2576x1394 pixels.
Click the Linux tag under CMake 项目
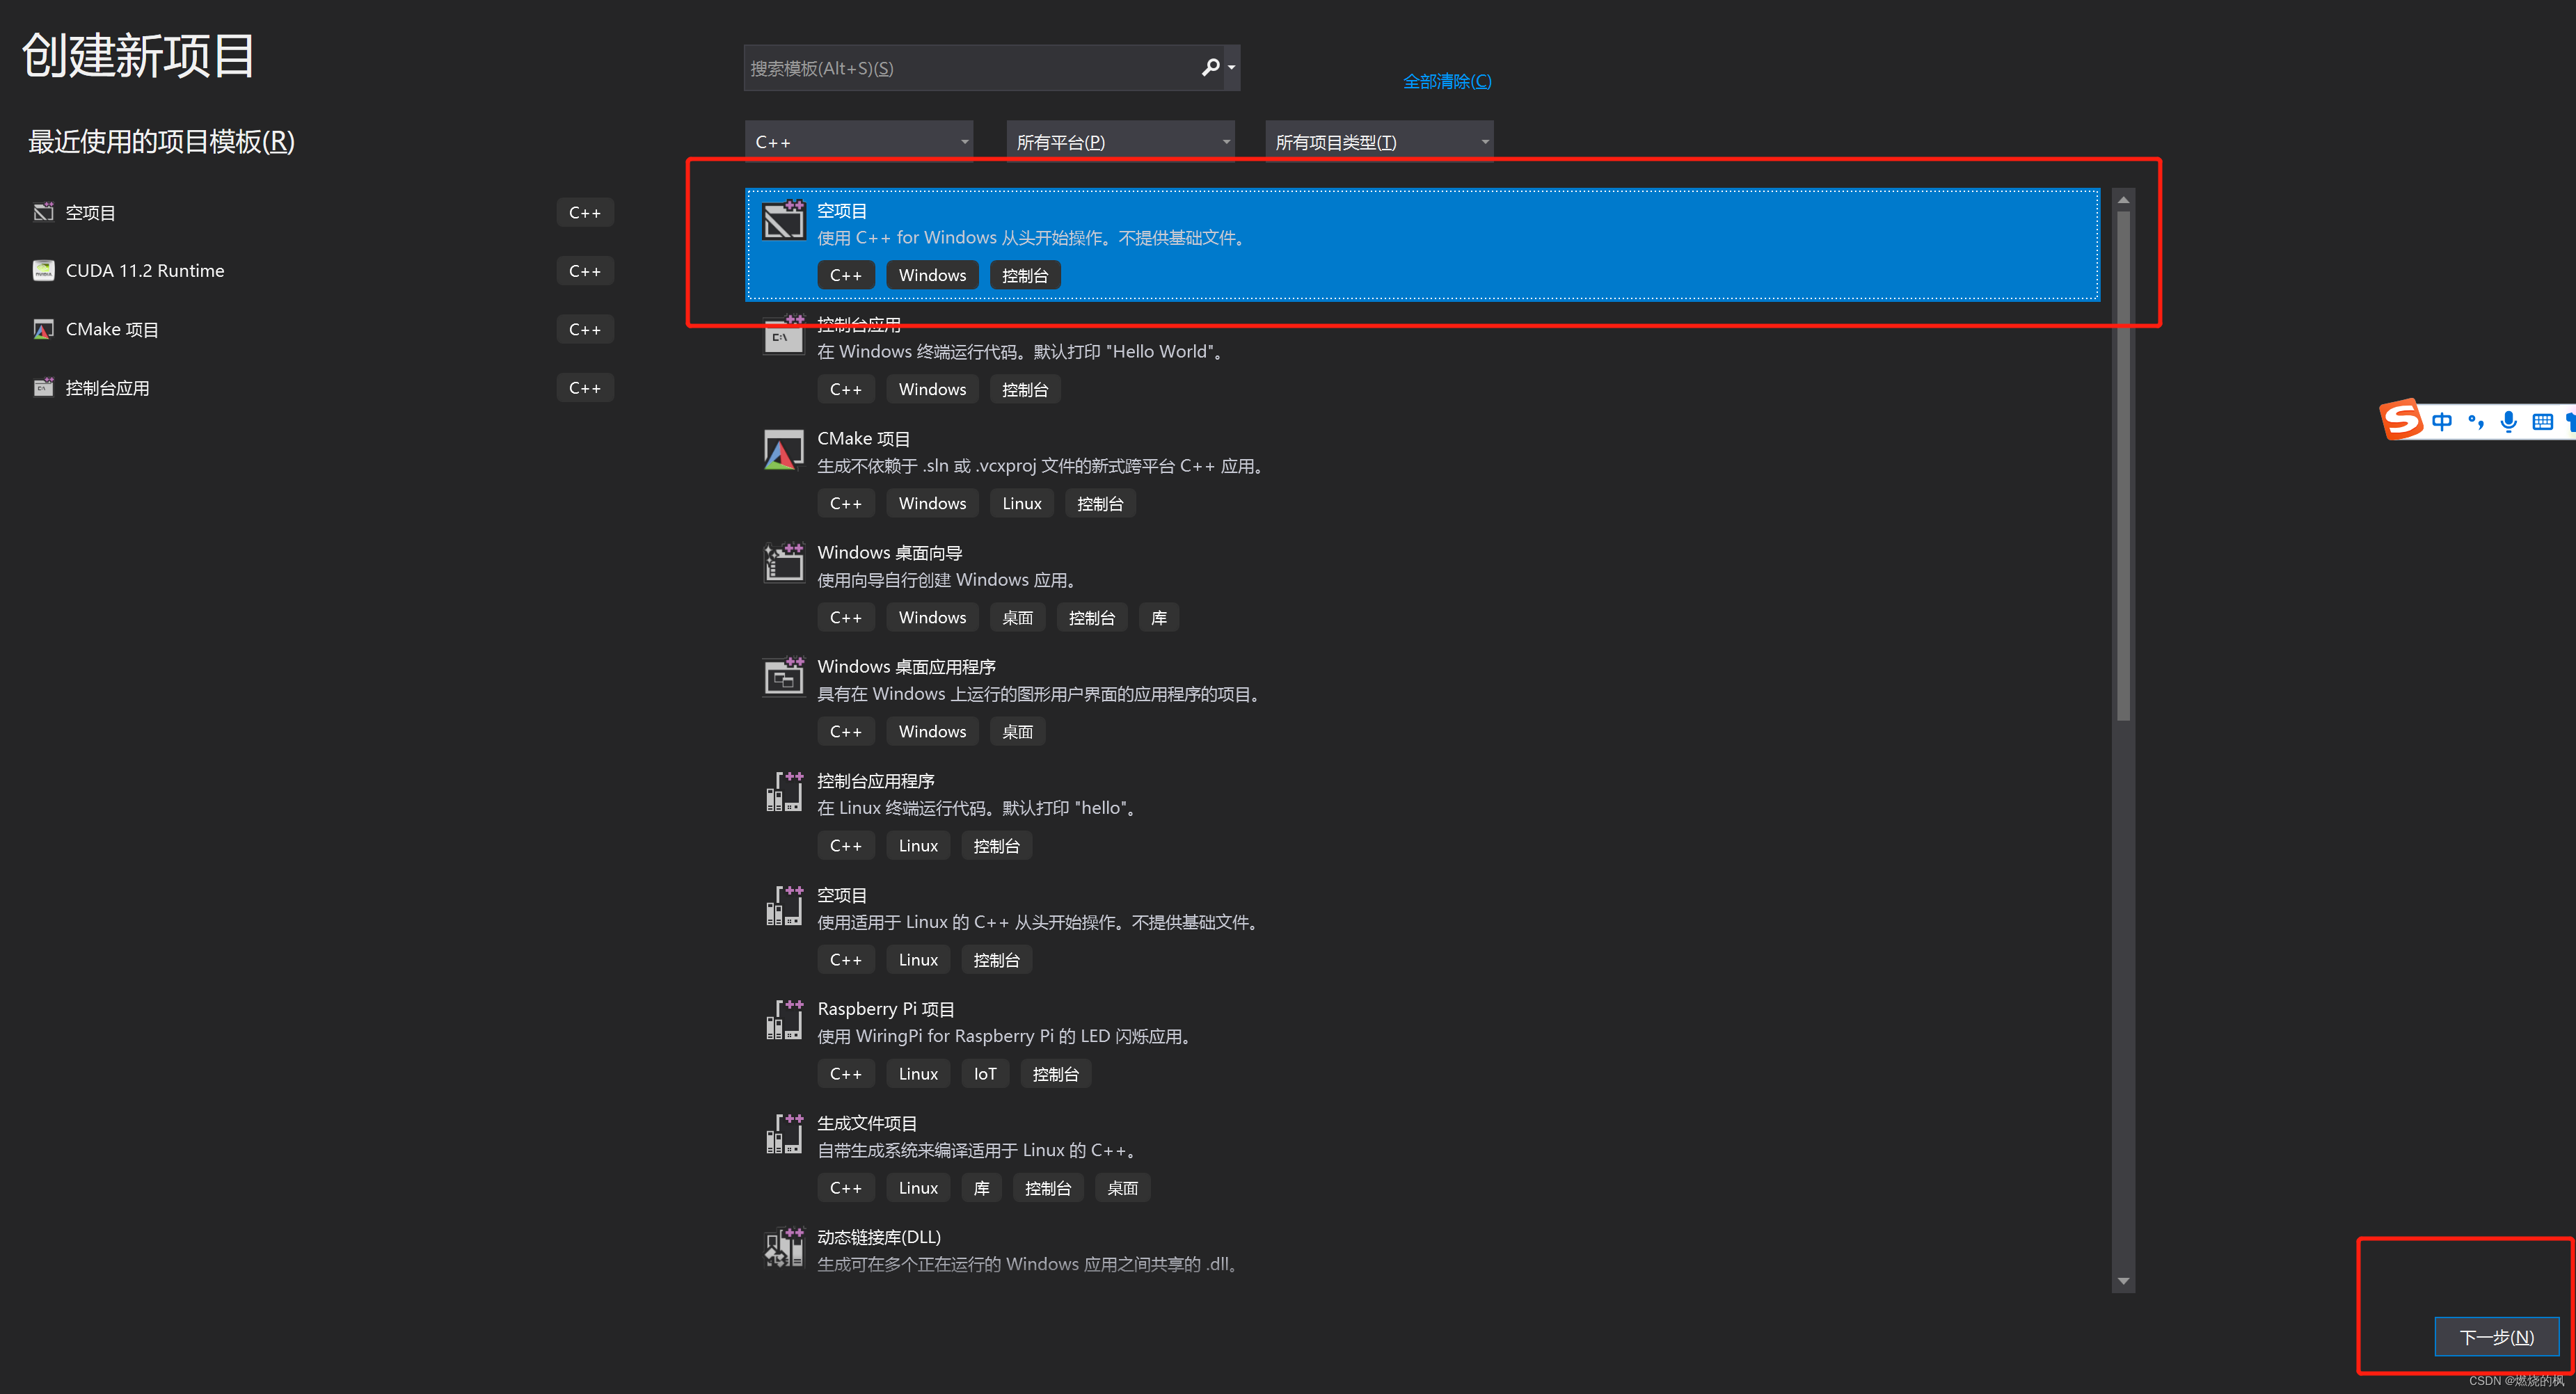pos(1022,504)
